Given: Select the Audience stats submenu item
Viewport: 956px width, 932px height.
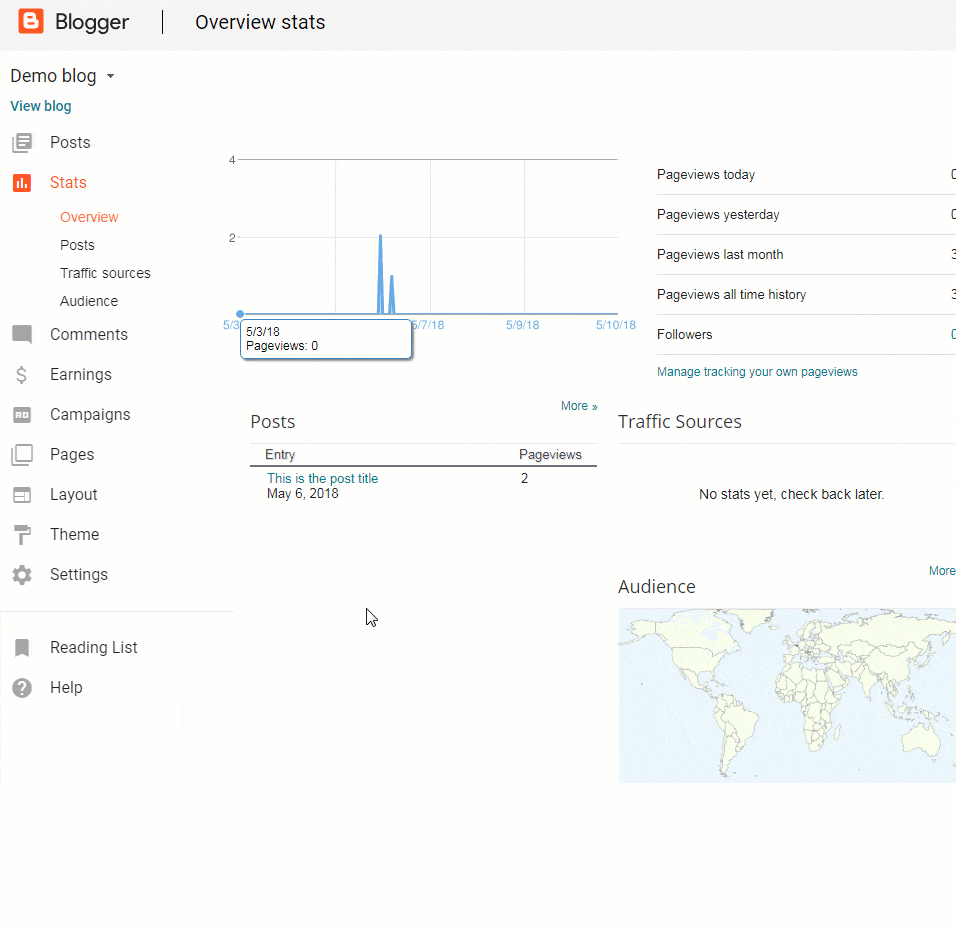Looking at the screenshot, I should (x=89, y=301).
